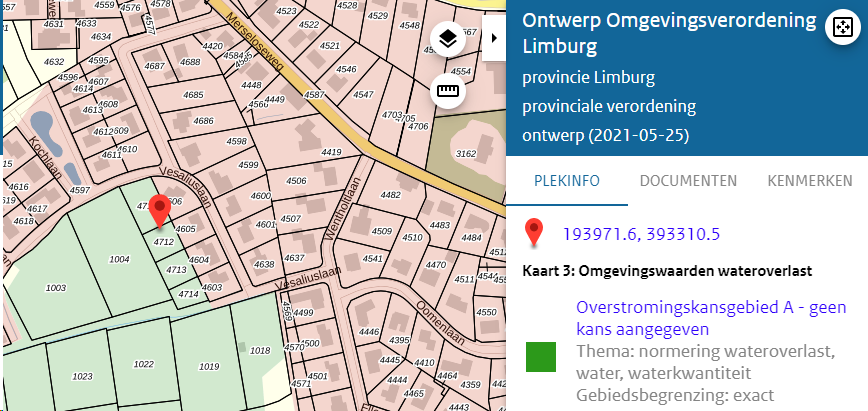Click the title Ontwerp Omgevingsverordening Limburg
The image size is (868, 411).
click(669, 33)
